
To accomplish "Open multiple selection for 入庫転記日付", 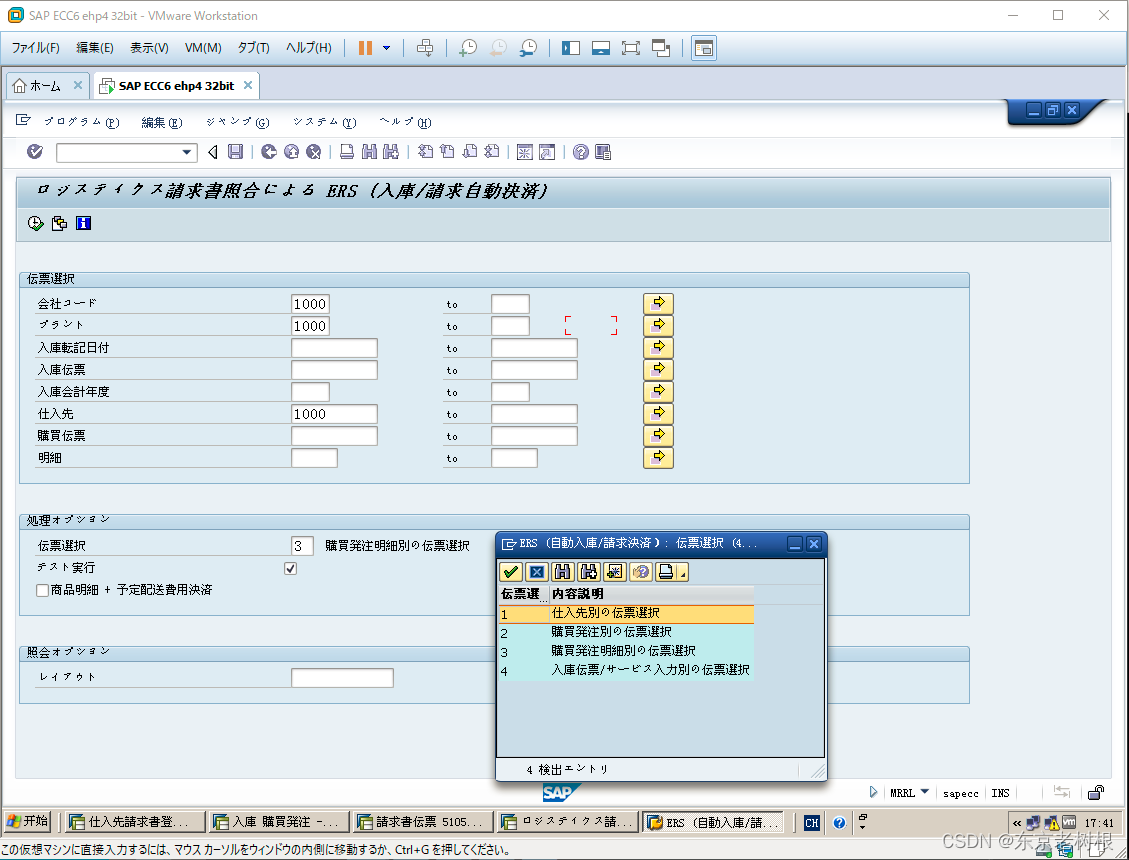I will coord(658,348).
